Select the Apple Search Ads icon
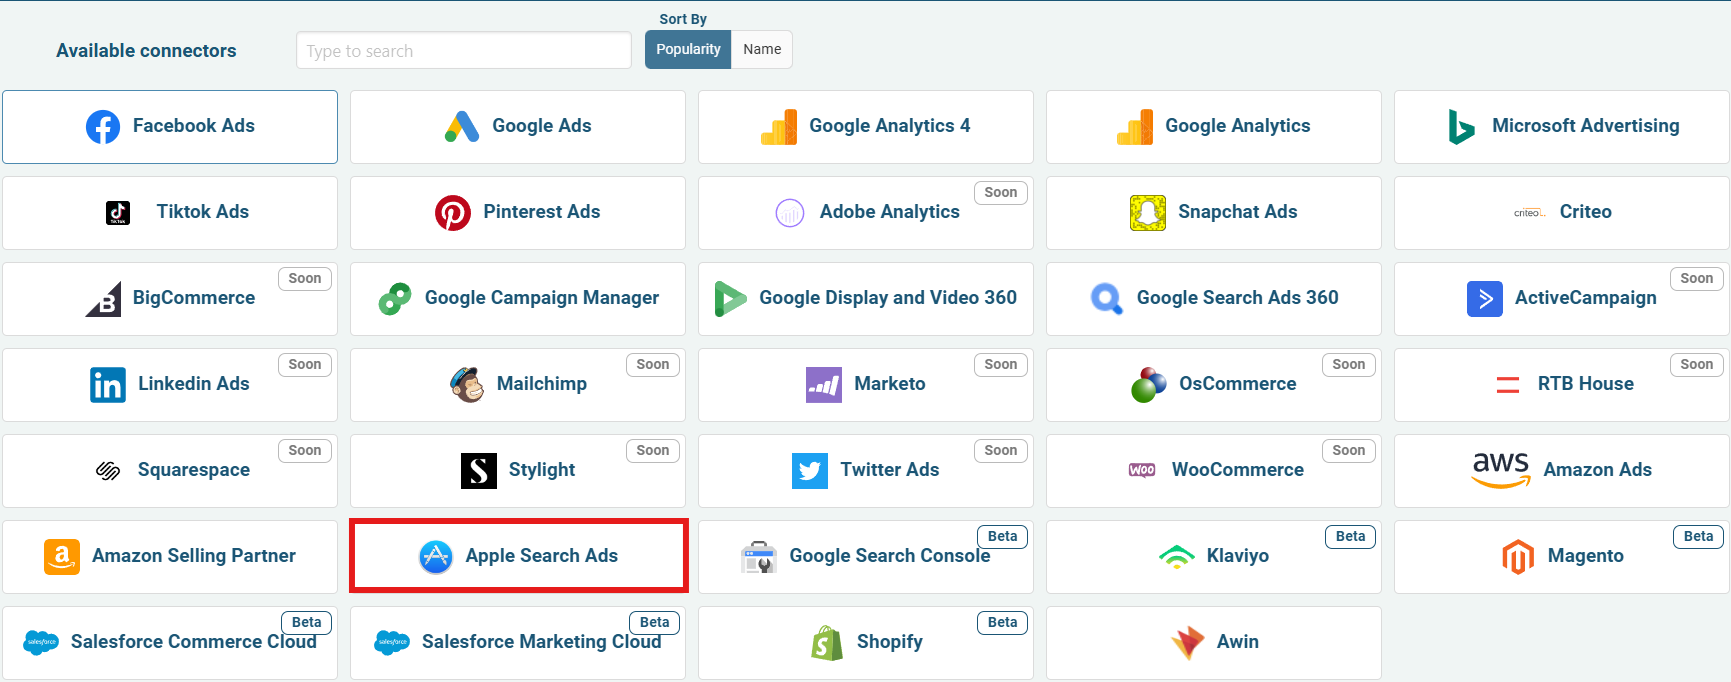1731x682 pixels. pos(436,557)
